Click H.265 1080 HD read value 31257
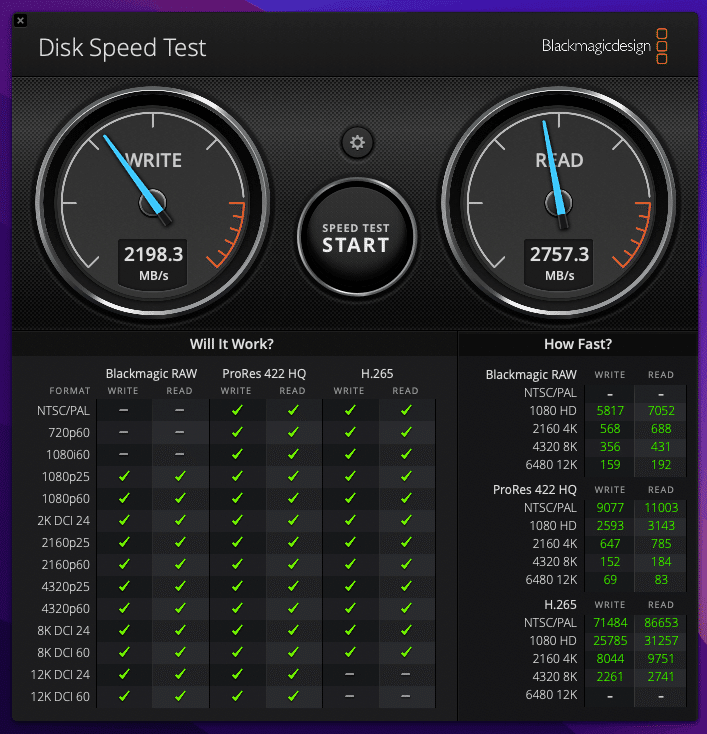The width and height of the screenshot is (707, 734). coord(661,640)
